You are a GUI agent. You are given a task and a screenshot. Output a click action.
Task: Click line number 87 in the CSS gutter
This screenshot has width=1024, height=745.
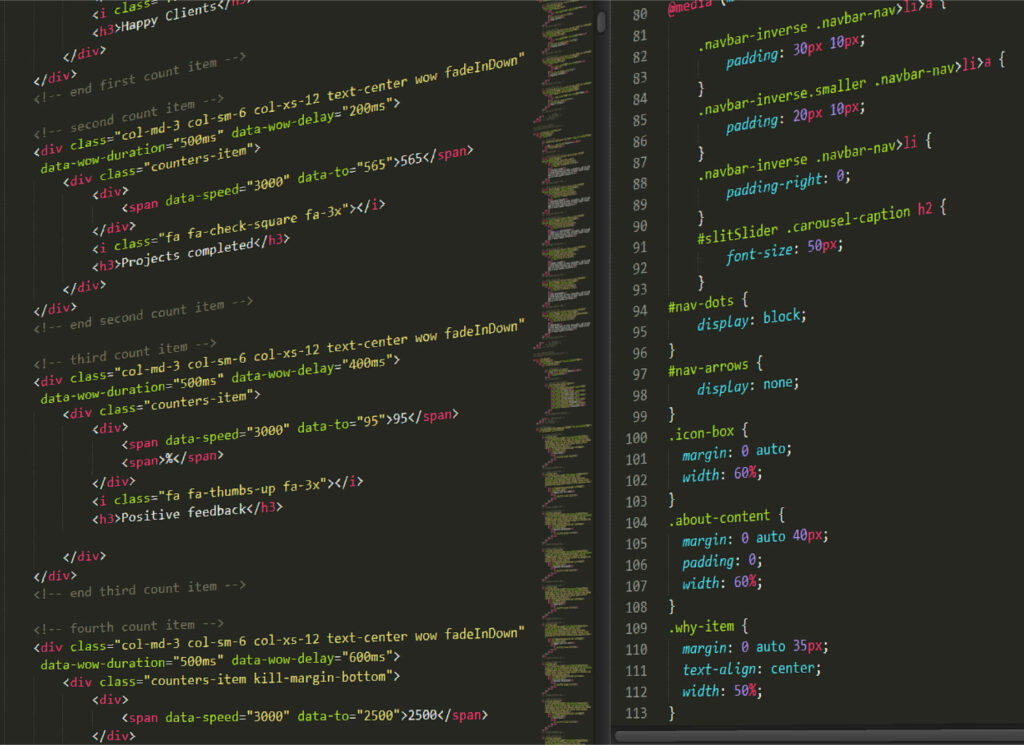tap(639, 163)
